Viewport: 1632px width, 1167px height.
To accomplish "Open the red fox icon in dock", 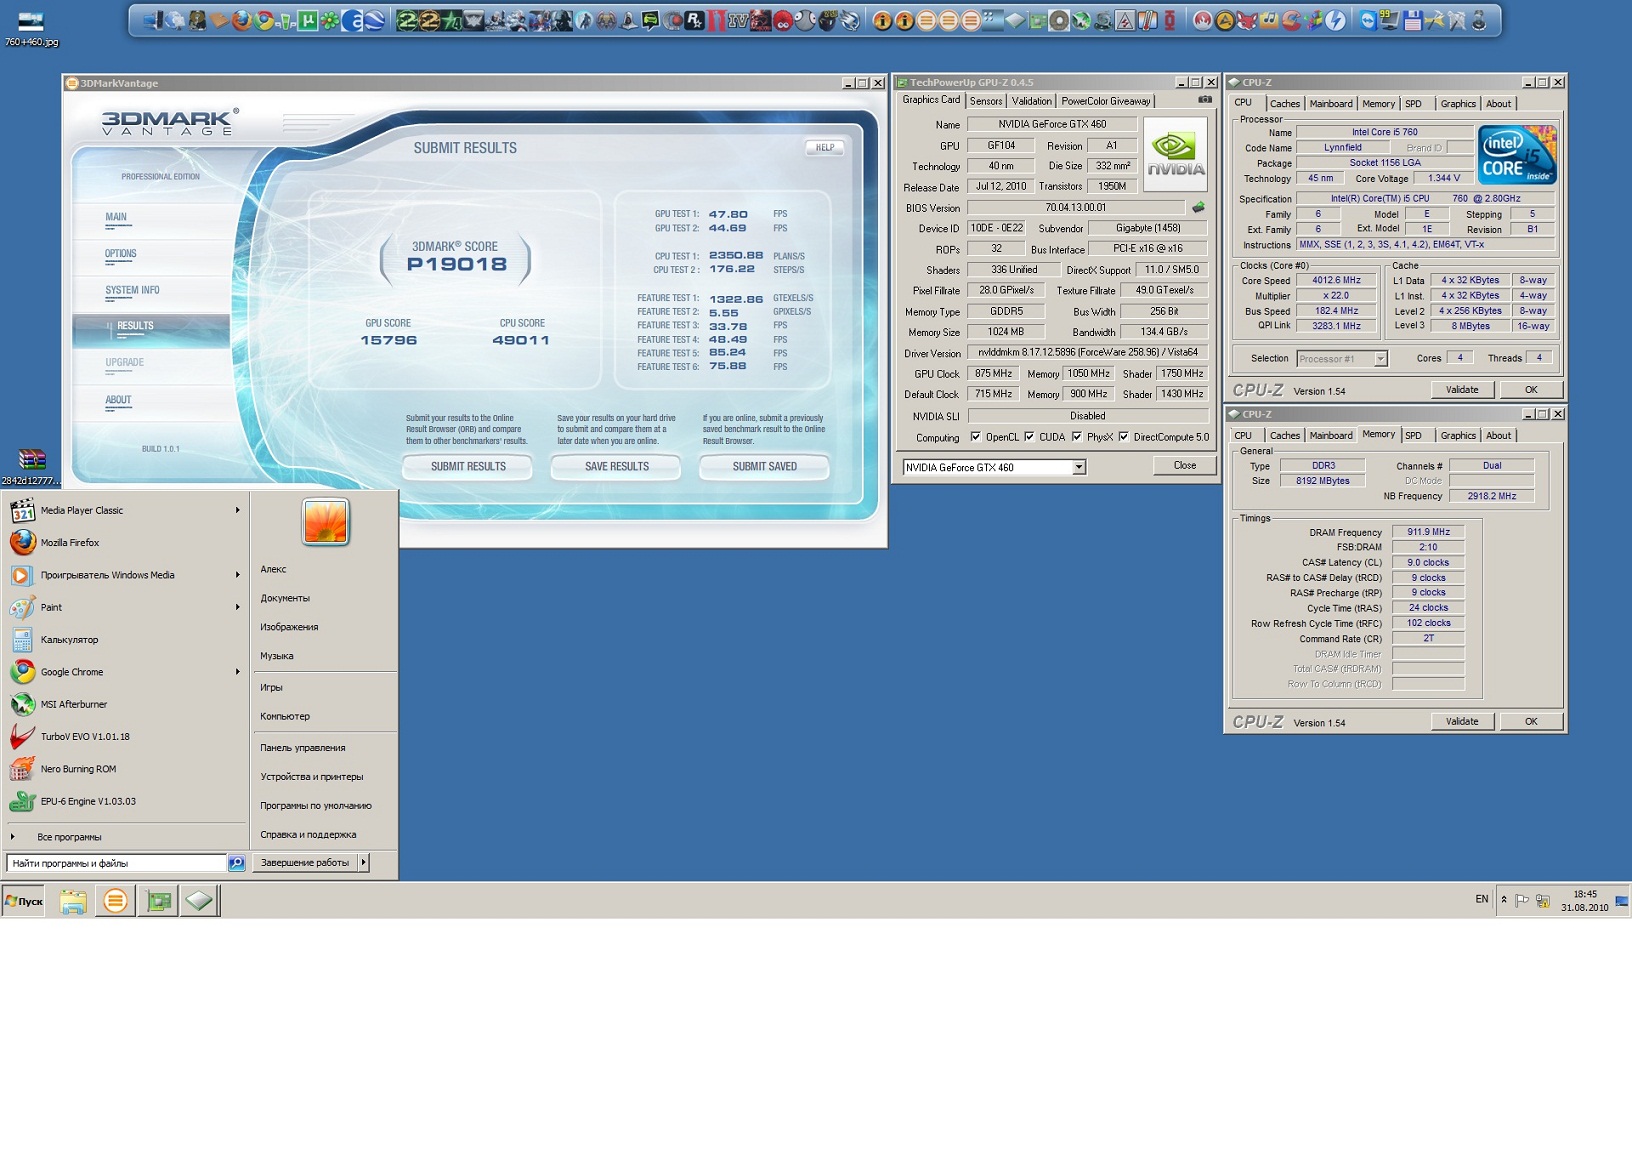I will pyautogui.click(x=1247, y=20).
